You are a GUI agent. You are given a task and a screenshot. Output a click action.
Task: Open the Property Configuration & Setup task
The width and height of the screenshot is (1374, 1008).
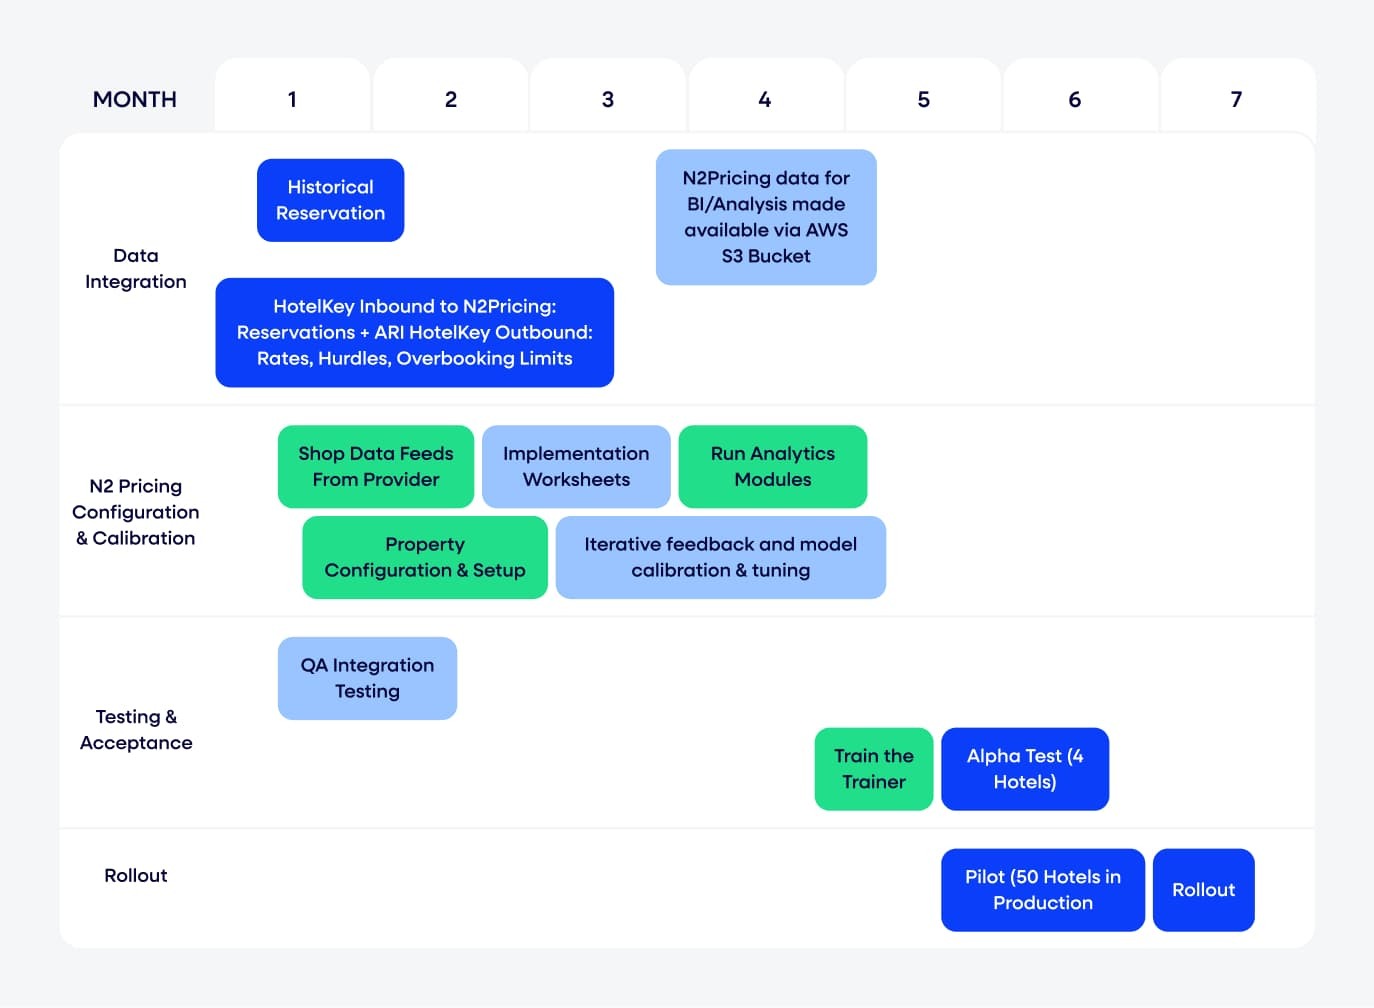tap(424, 557)
